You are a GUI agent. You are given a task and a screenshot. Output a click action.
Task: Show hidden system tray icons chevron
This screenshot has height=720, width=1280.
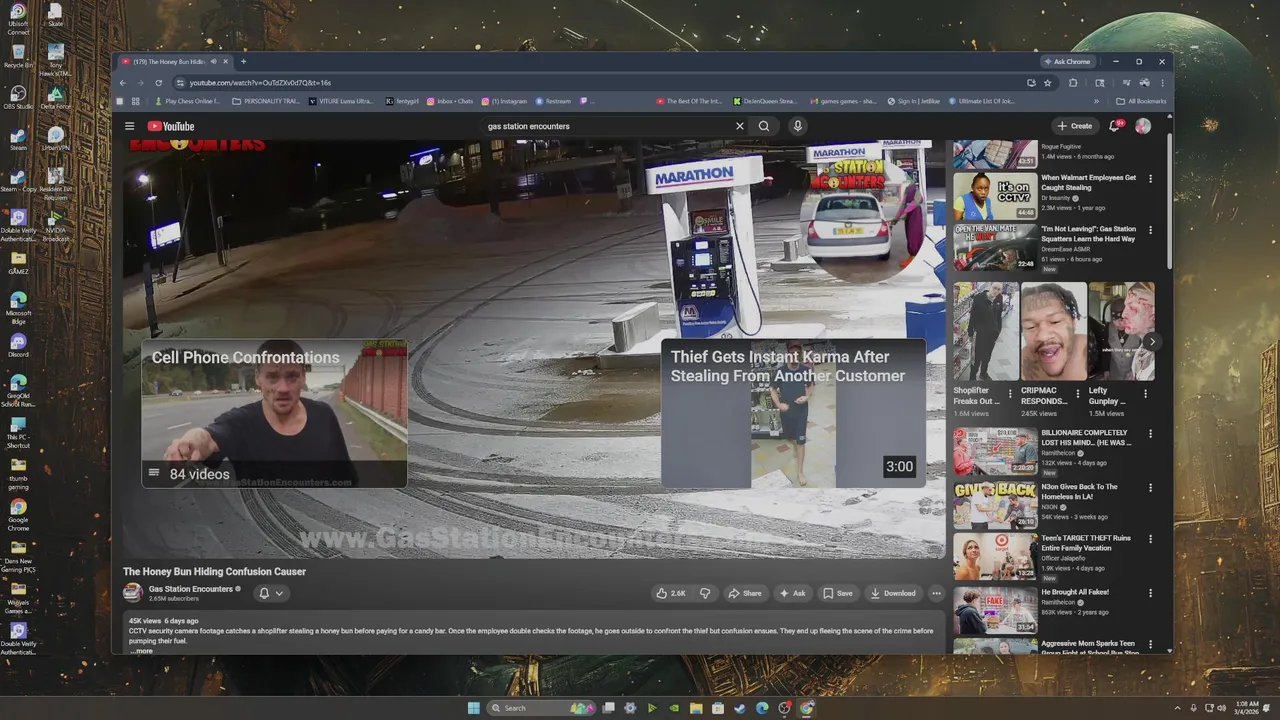point(1178,708)
